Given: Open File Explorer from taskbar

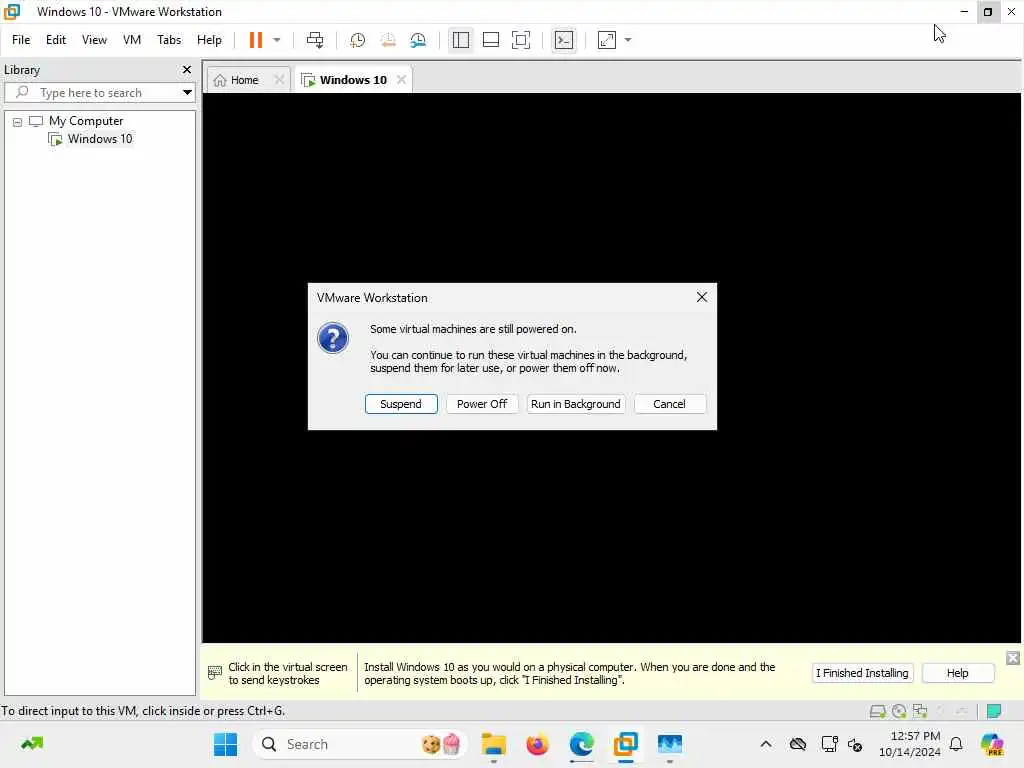Looking at the screenshot, I should 494,744.
